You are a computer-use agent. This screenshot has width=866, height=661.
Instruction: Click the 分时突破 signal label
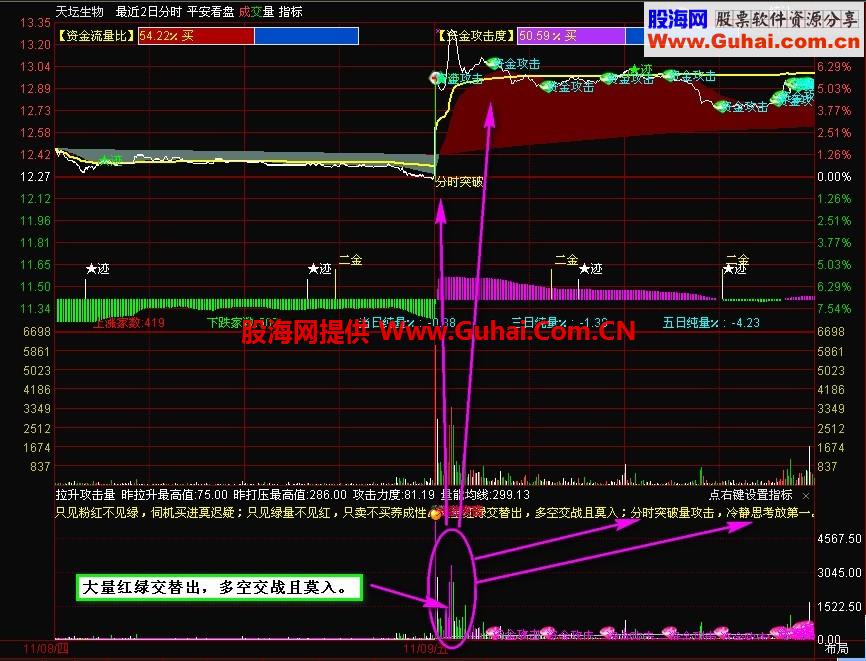tap(459, 182)
